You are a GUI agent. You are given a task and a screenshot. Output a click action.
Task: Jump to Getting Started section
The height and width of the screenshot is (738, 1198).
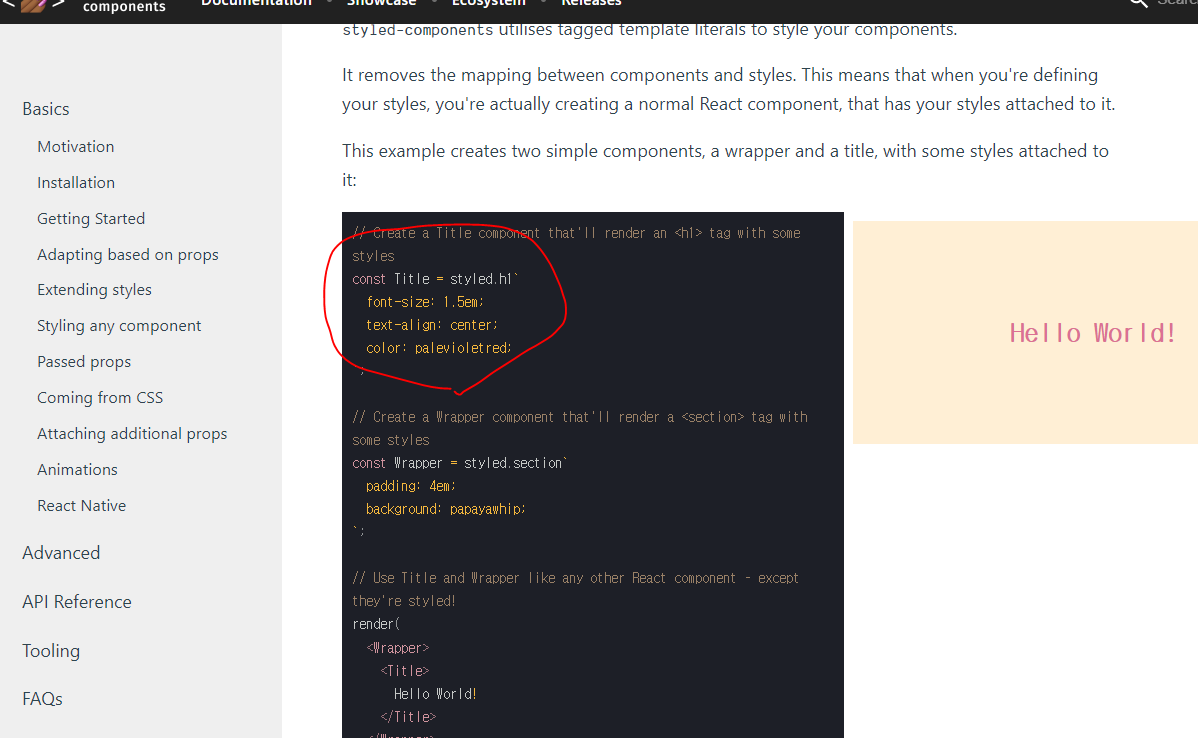[91, 218]
